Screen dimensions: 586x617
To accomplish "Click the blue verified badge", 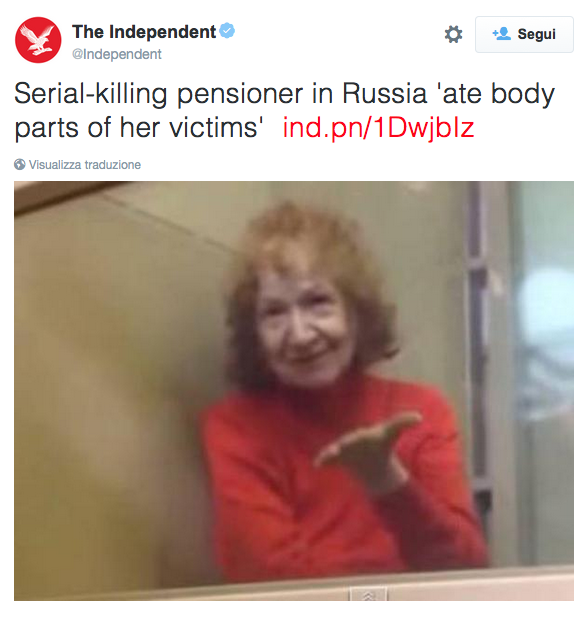I will coord(227,31).
